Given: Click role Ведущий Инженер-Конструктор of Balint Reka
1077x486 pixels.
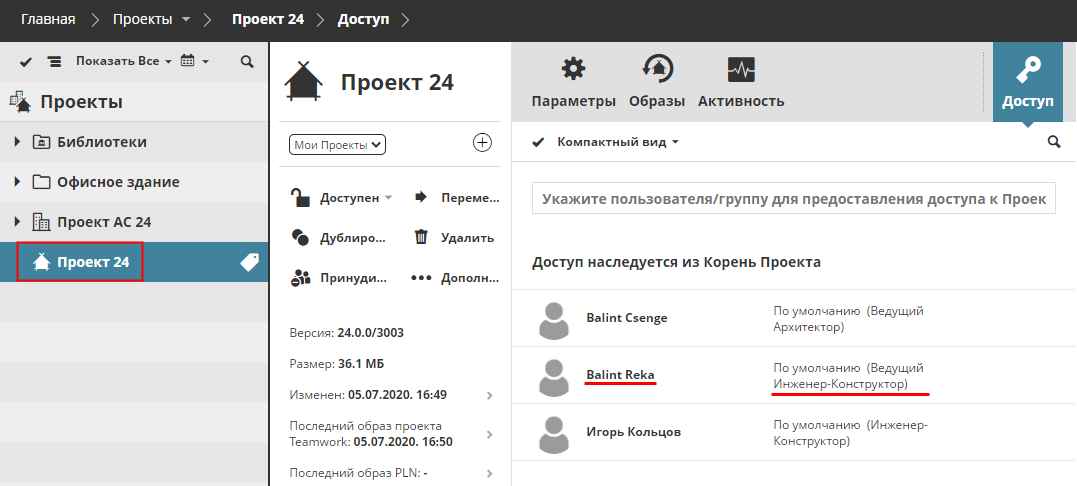Looking at the screenshot, I should coord(848,376).
